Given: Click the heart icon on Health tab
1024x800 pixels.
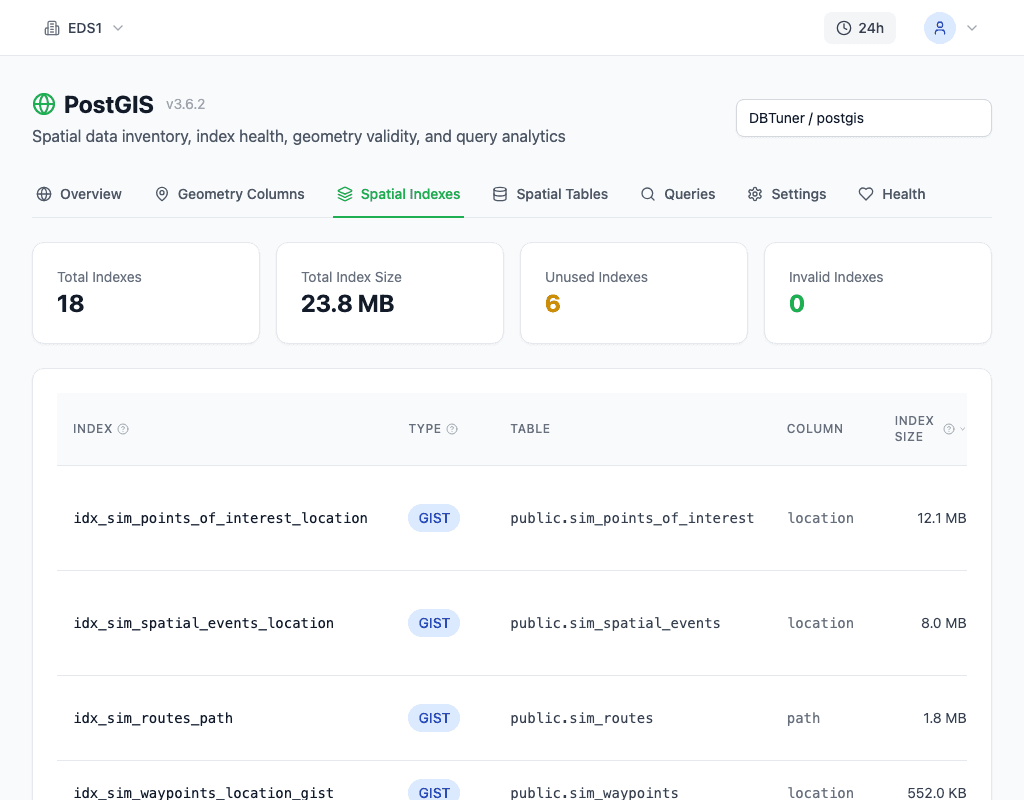Looking at the screenshot, I should 866,194.
